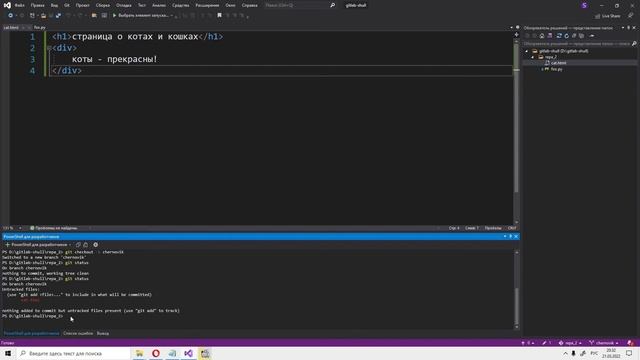
Task: Click show all files icon in Solution Explorer
Action: click(582, 36)
